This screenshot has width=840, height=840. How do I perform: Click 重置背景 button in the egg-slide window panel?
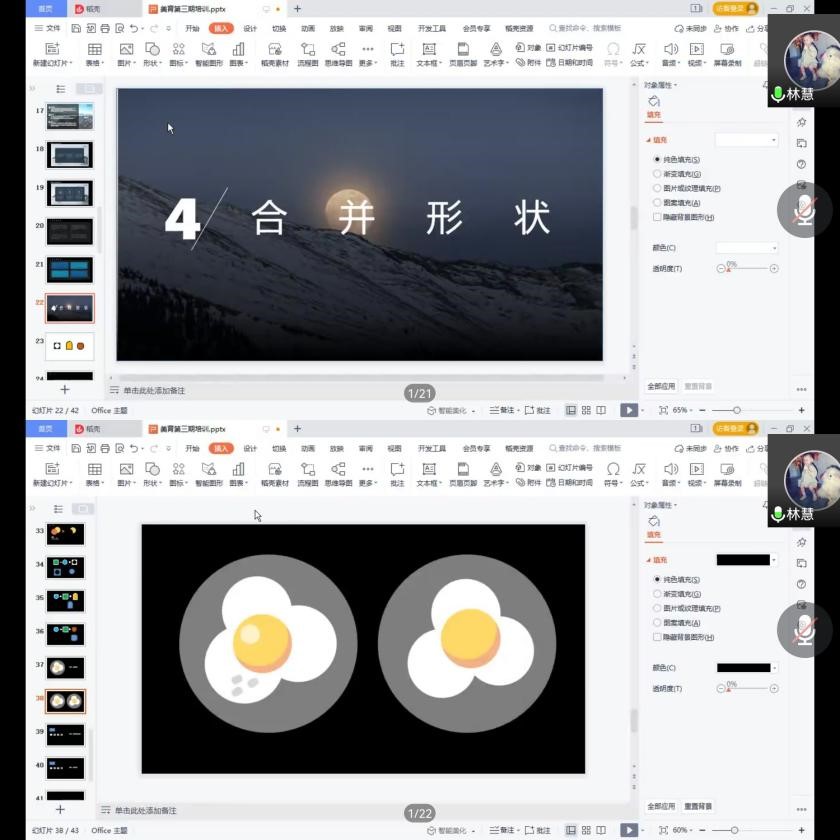click(698, 806)
